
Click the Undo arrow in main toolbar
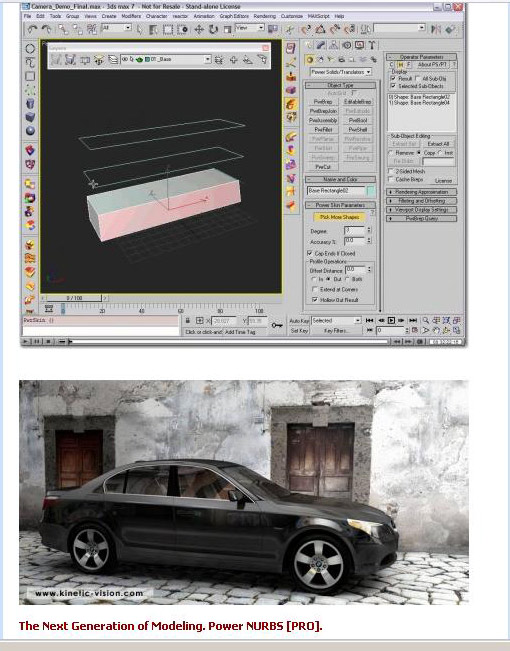point(32,29)
